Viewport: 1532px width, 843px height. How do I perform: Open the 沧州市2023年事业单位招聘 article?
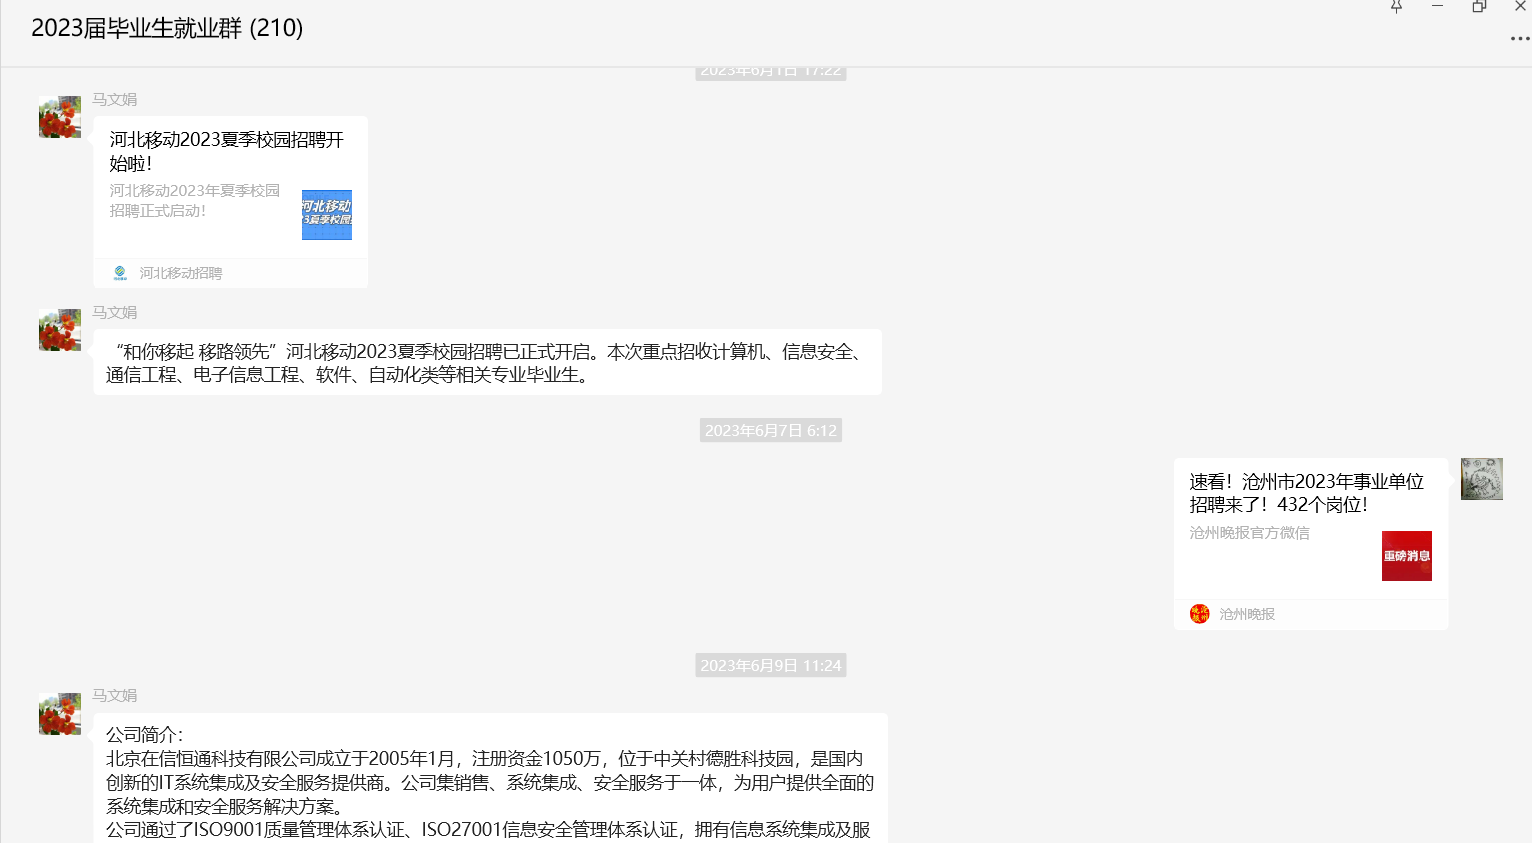pos(1305,493)
